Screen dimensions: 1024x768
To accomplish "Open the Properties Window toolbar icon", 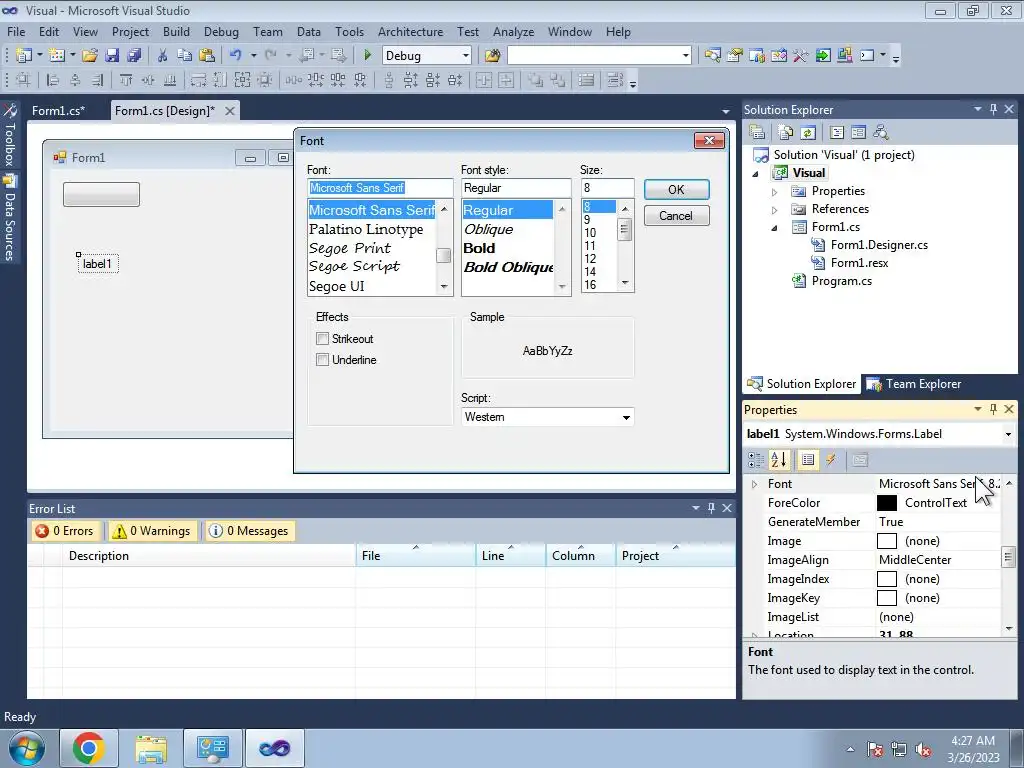I will 735,56.
